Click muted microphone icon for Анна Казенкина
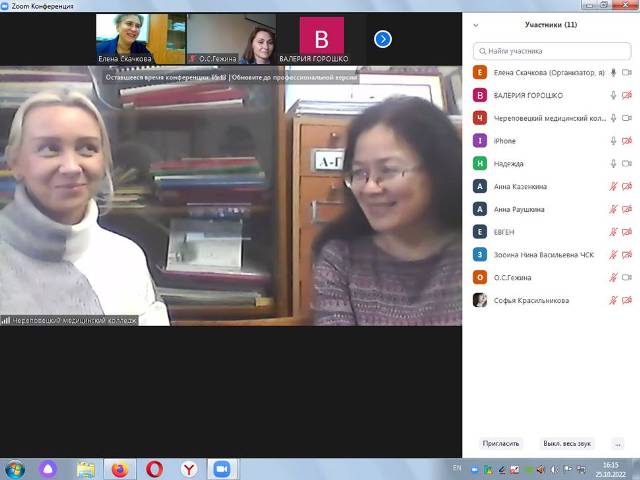 (x=613, y=187)
